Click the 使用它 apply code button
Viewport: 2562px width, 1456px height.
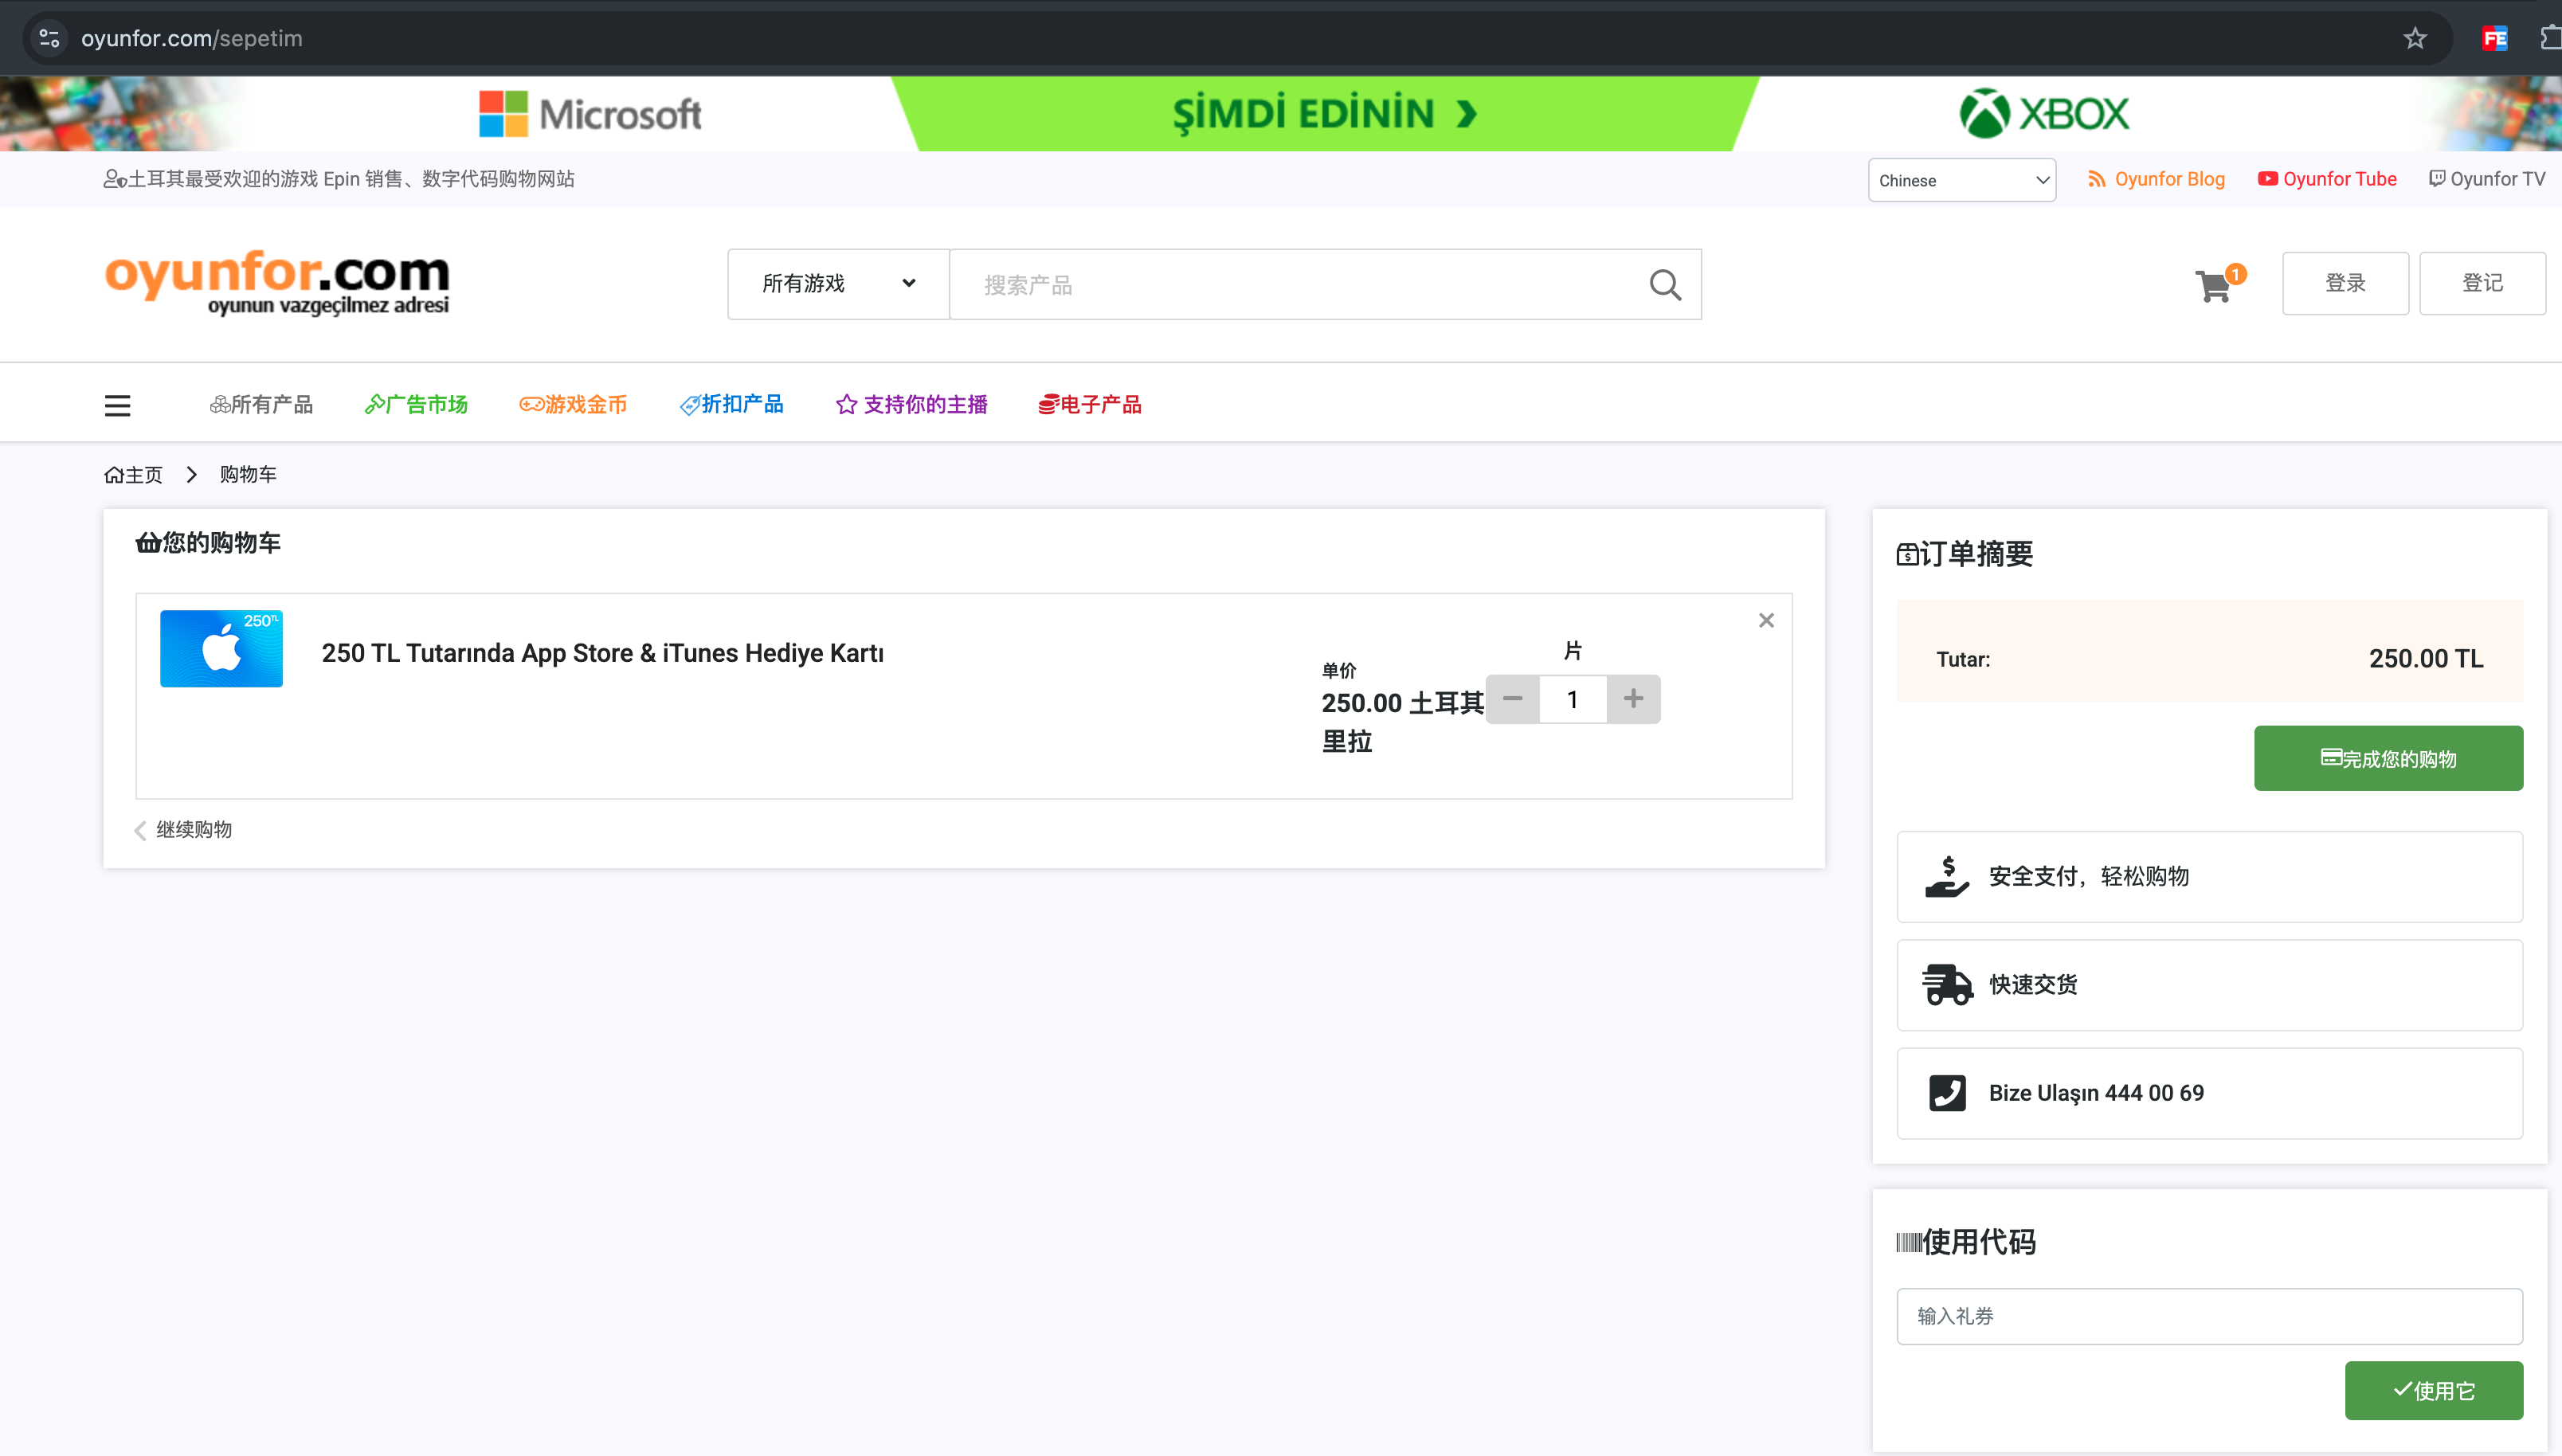click(2433, 1390)
